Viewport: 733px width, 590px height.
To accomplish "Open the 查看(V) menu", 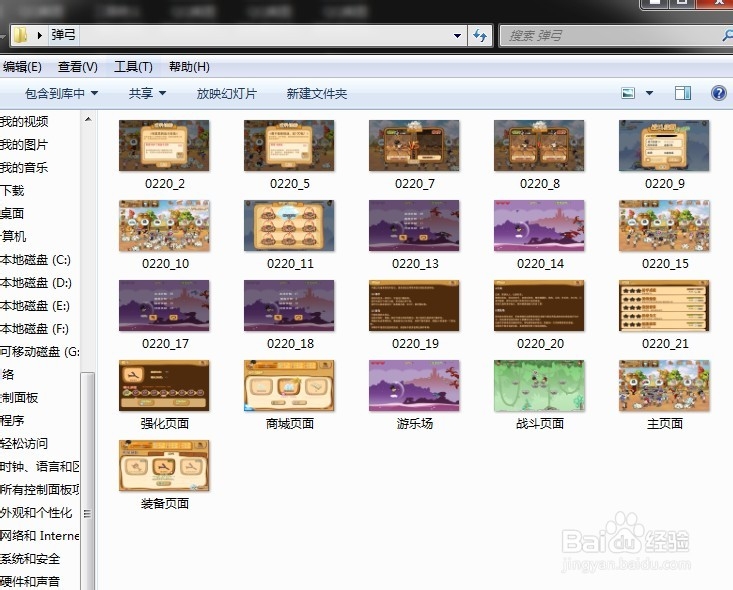I will click(x=78, y=67).
